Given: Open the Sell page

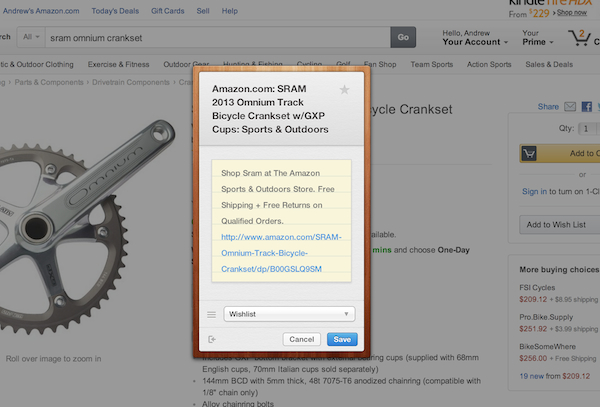Looking at the screenshot, I should pyautogui.click(x=203, y=11).
